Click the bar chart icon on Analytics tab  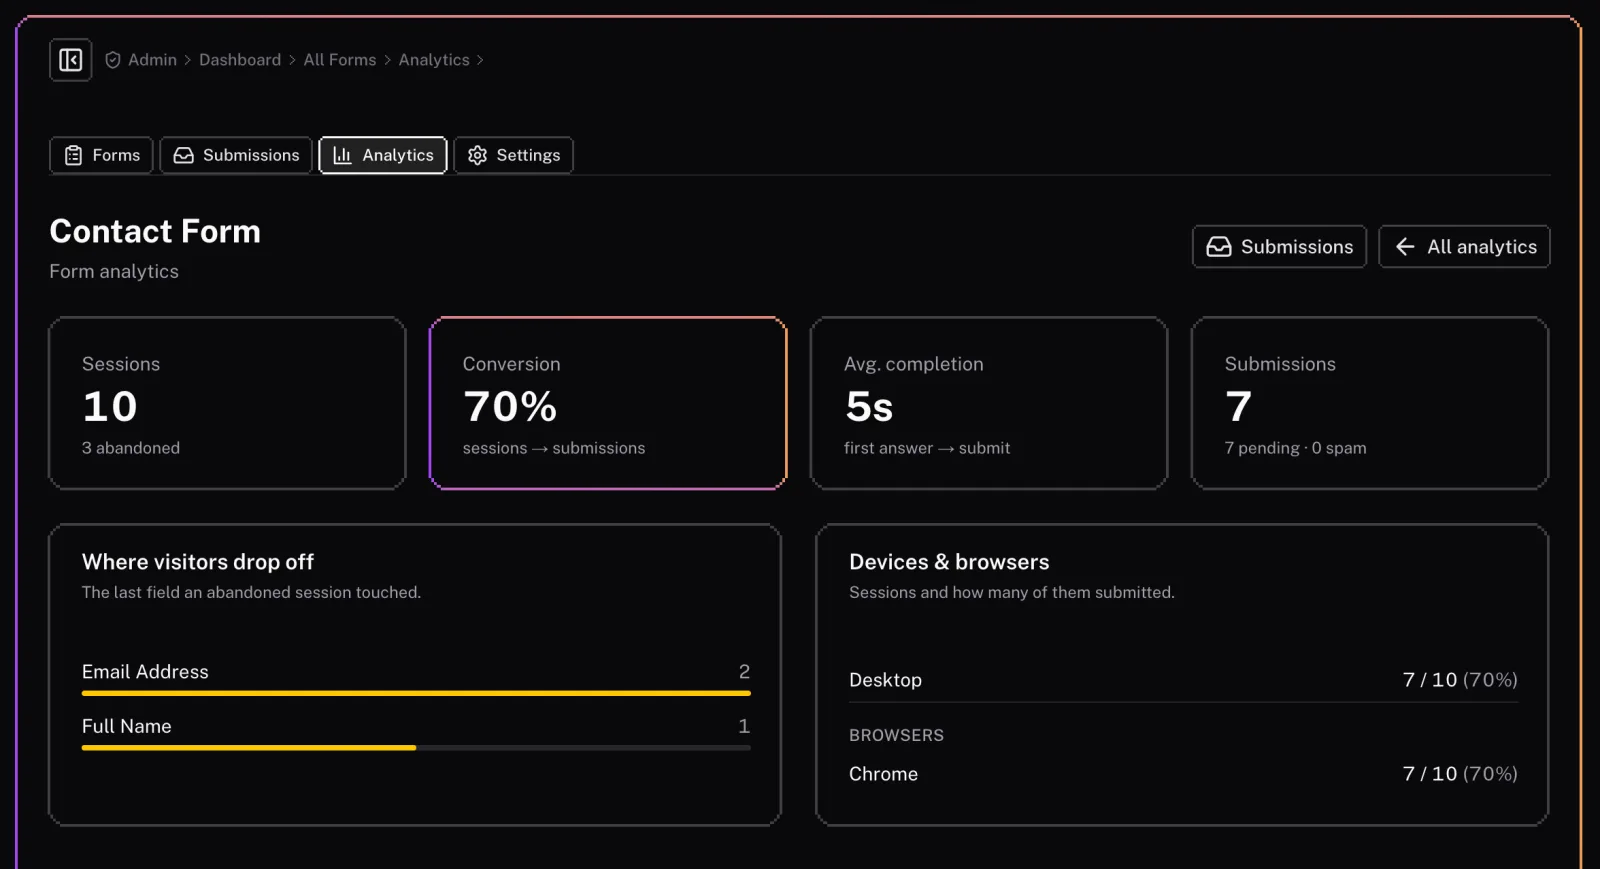point(342,155)
